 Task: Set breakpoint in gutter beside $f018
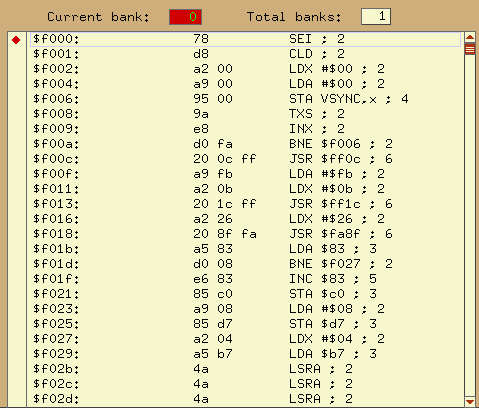(16, 234)
